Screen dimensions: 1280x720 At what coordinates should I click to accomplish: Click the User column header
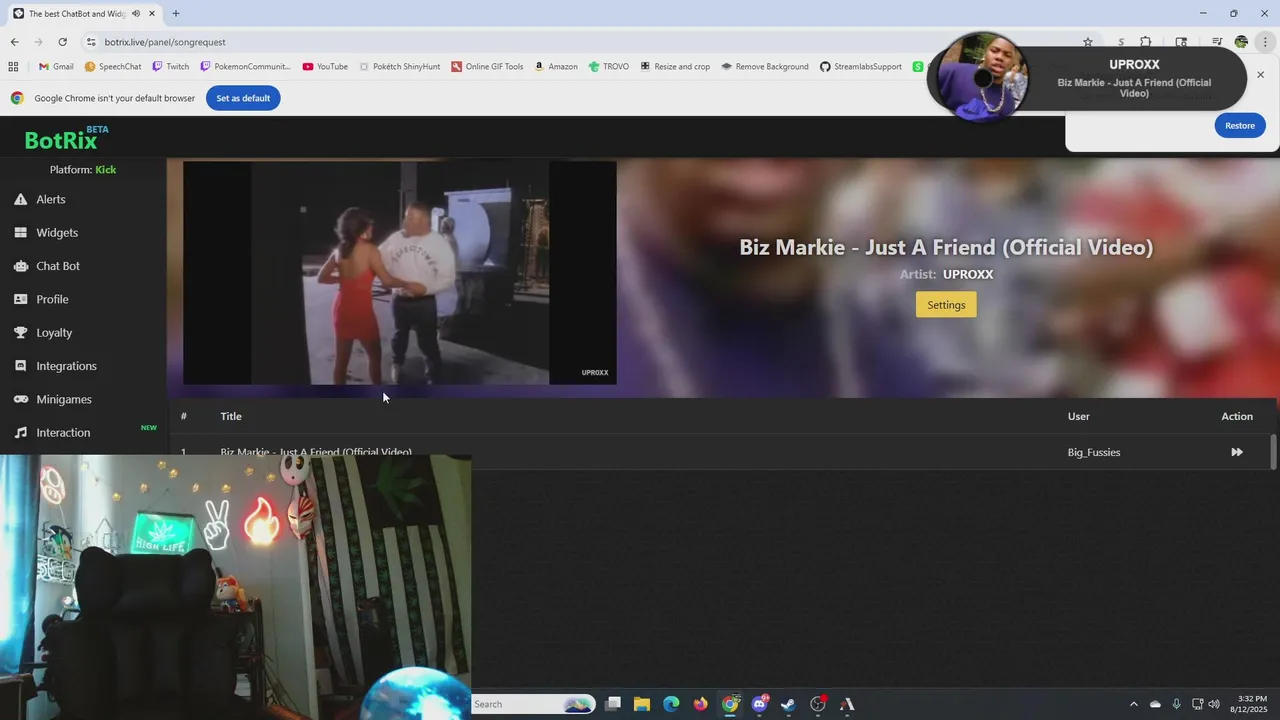pyautogui.click(x=1079, y=416)
